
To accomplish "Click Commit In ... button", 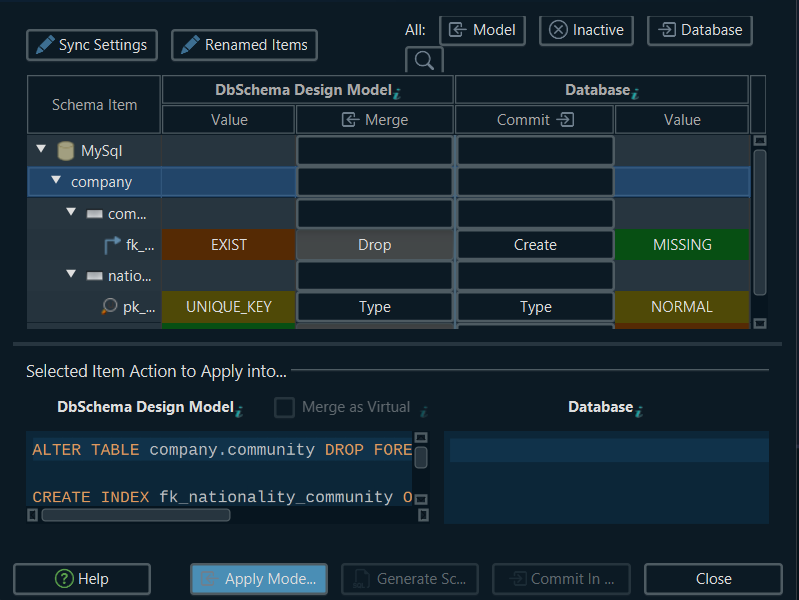I will 561,579.
